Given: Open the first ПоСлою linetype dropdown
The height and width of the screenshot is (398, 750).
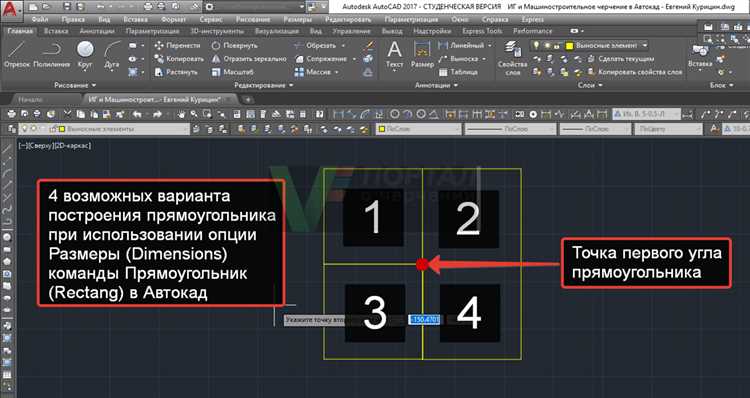Looking at the screenshot, I should tap(510, 129).
